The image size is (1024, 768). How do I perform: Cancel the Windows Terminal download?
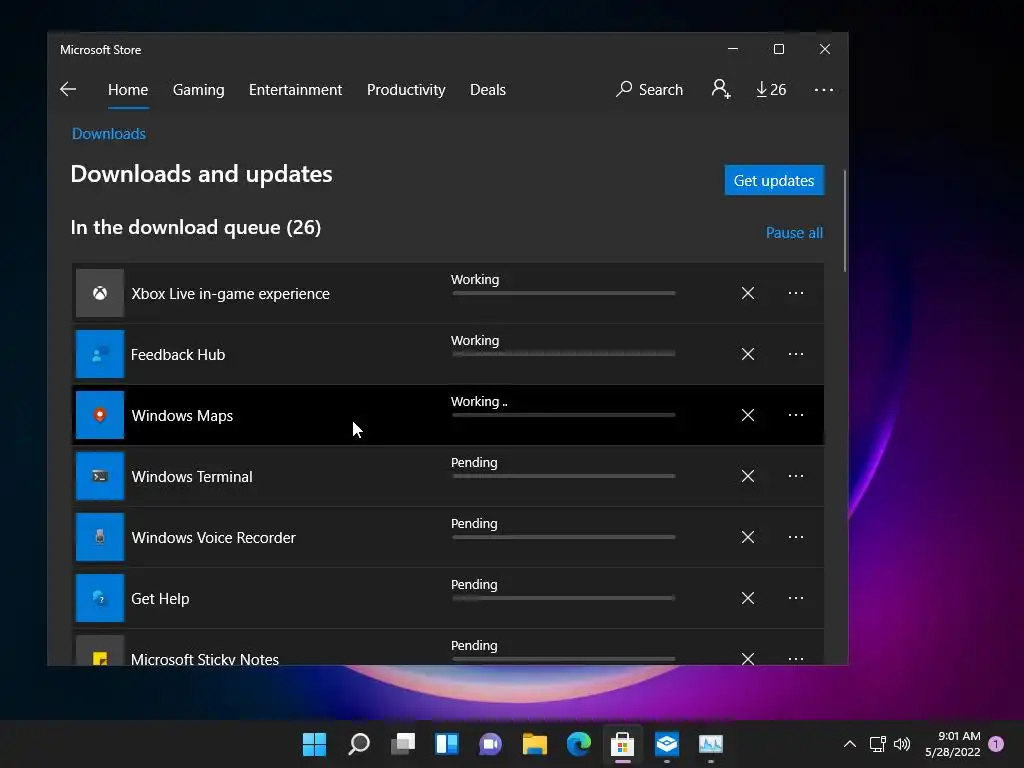[x=748, y=476]
